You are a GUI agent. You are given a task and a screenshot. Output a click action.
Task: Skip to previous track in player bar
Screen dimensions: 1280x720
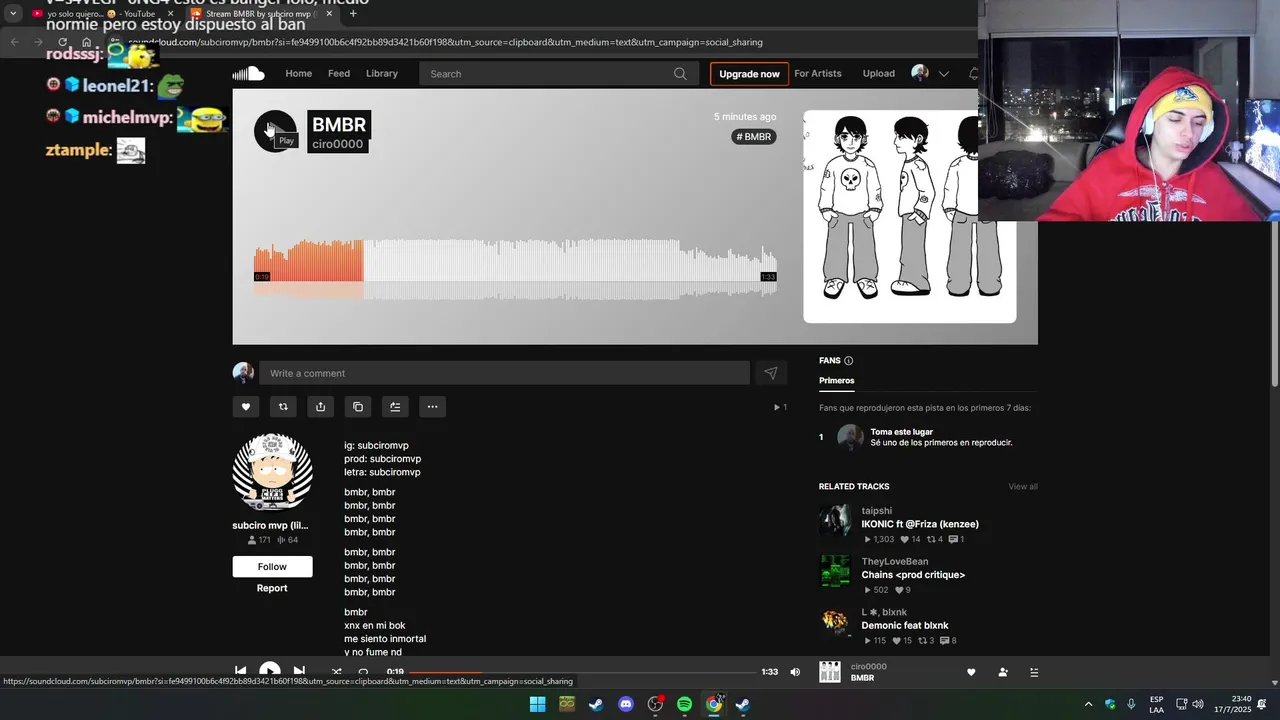[240, 672]
